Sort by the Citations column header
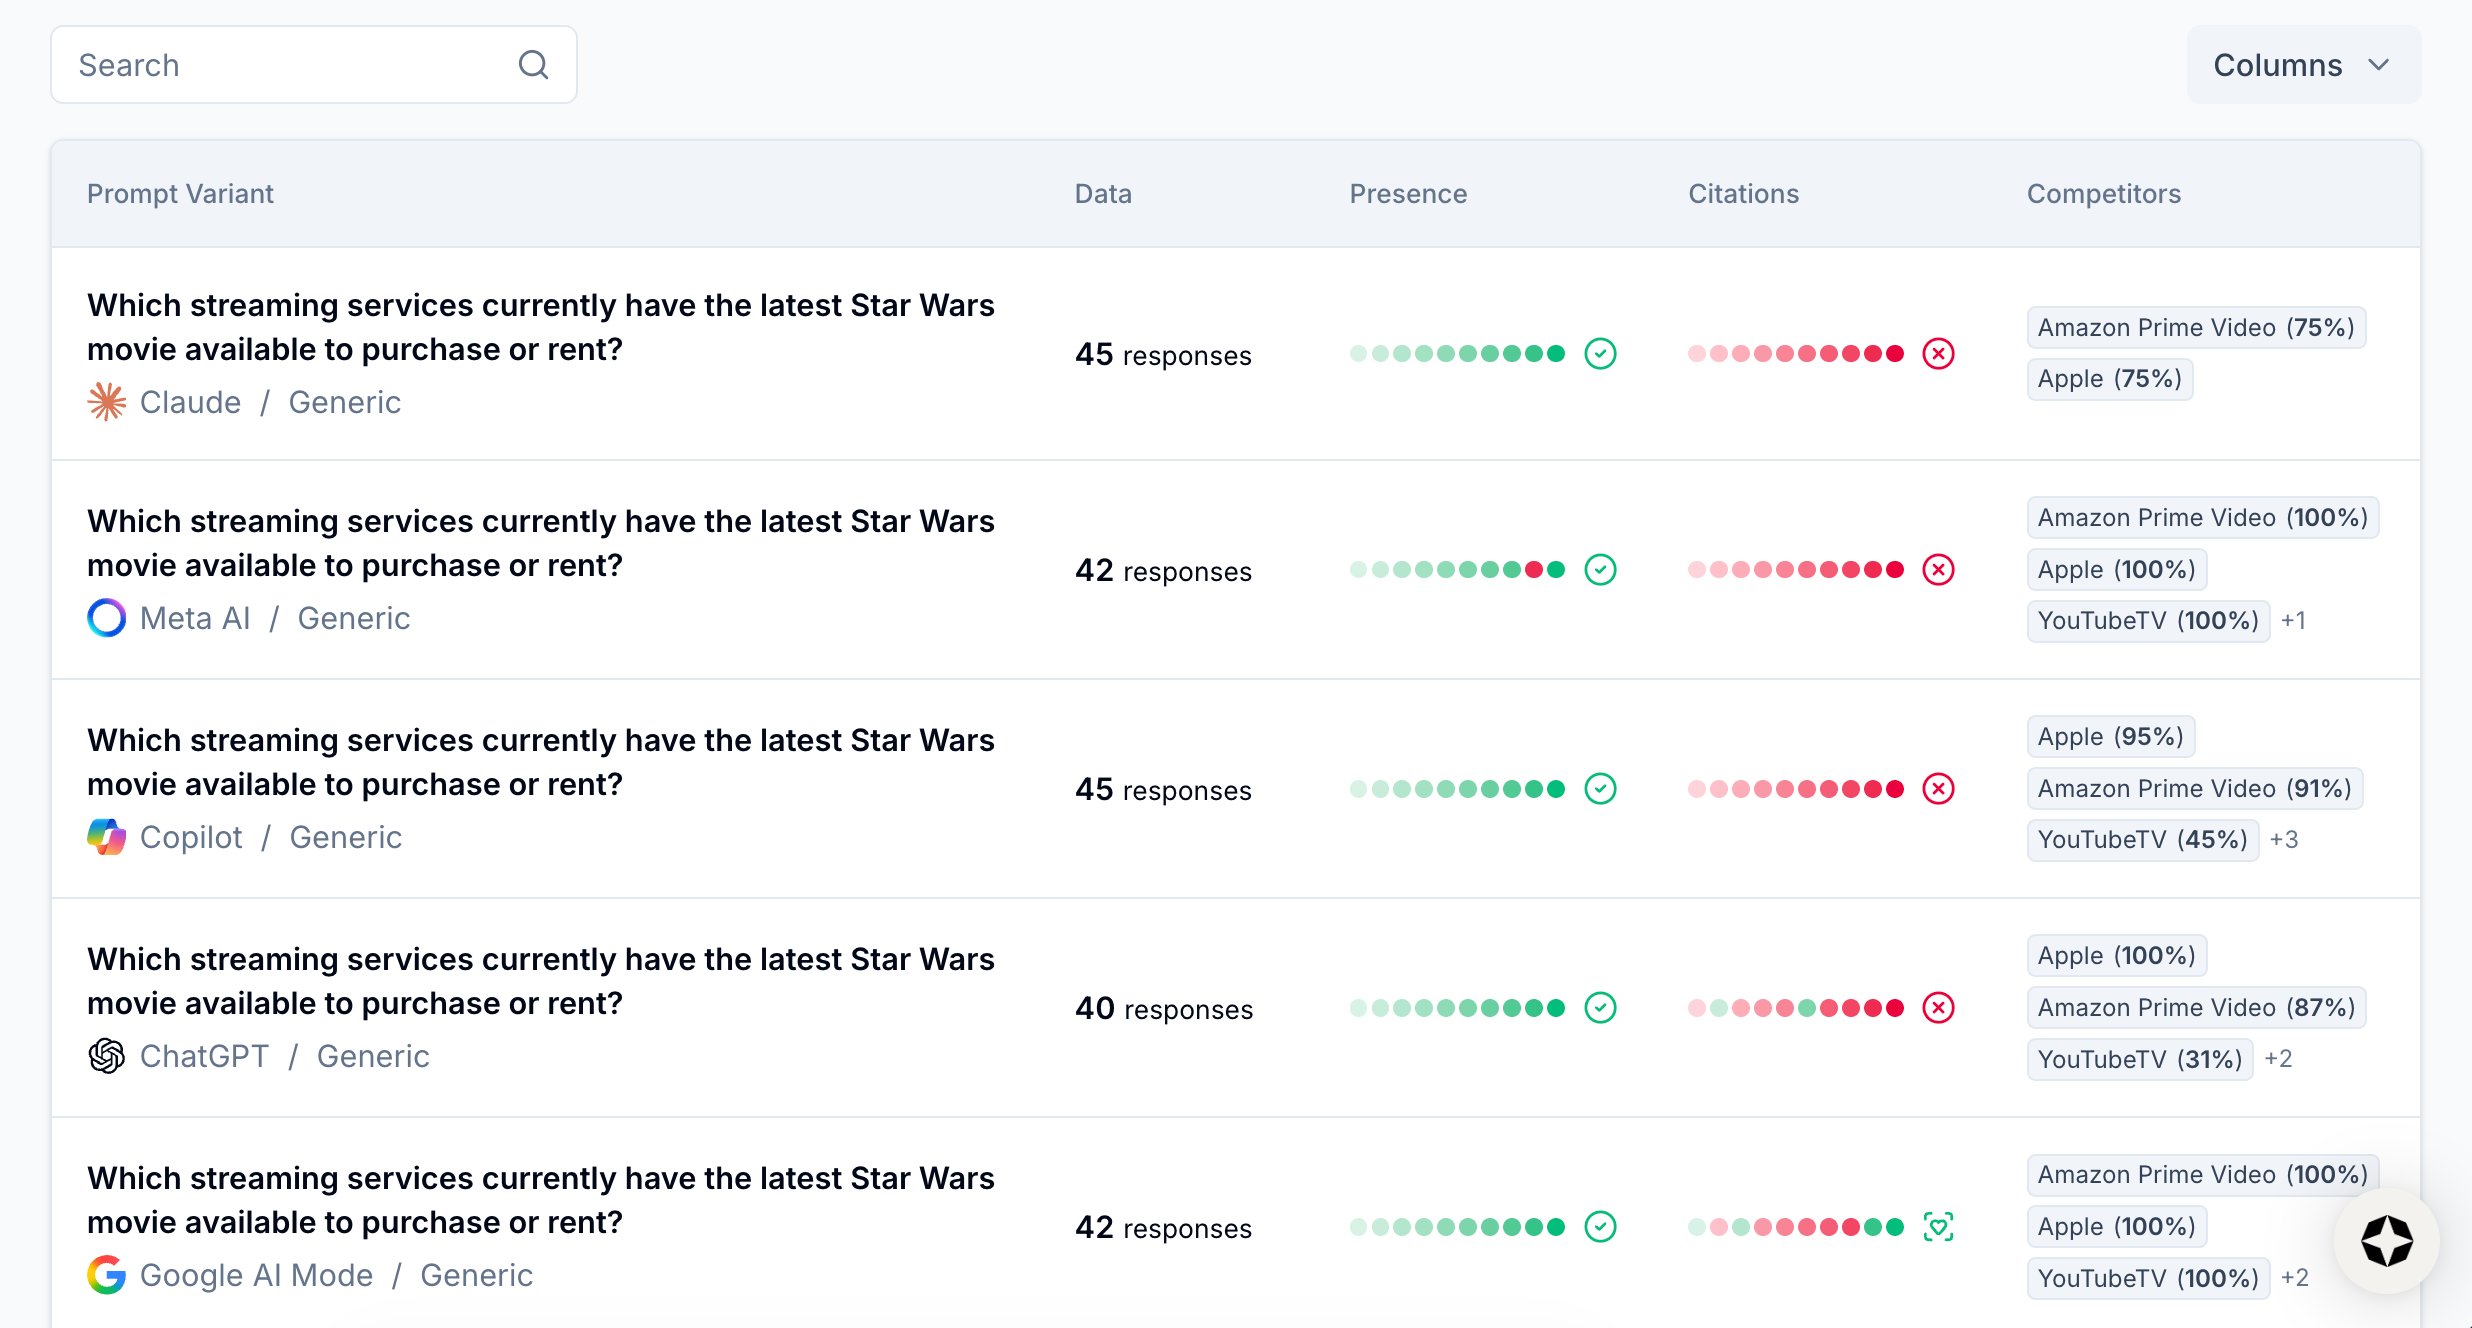The height and width of the screenshot is (1328, 2472). point(1743,194)
